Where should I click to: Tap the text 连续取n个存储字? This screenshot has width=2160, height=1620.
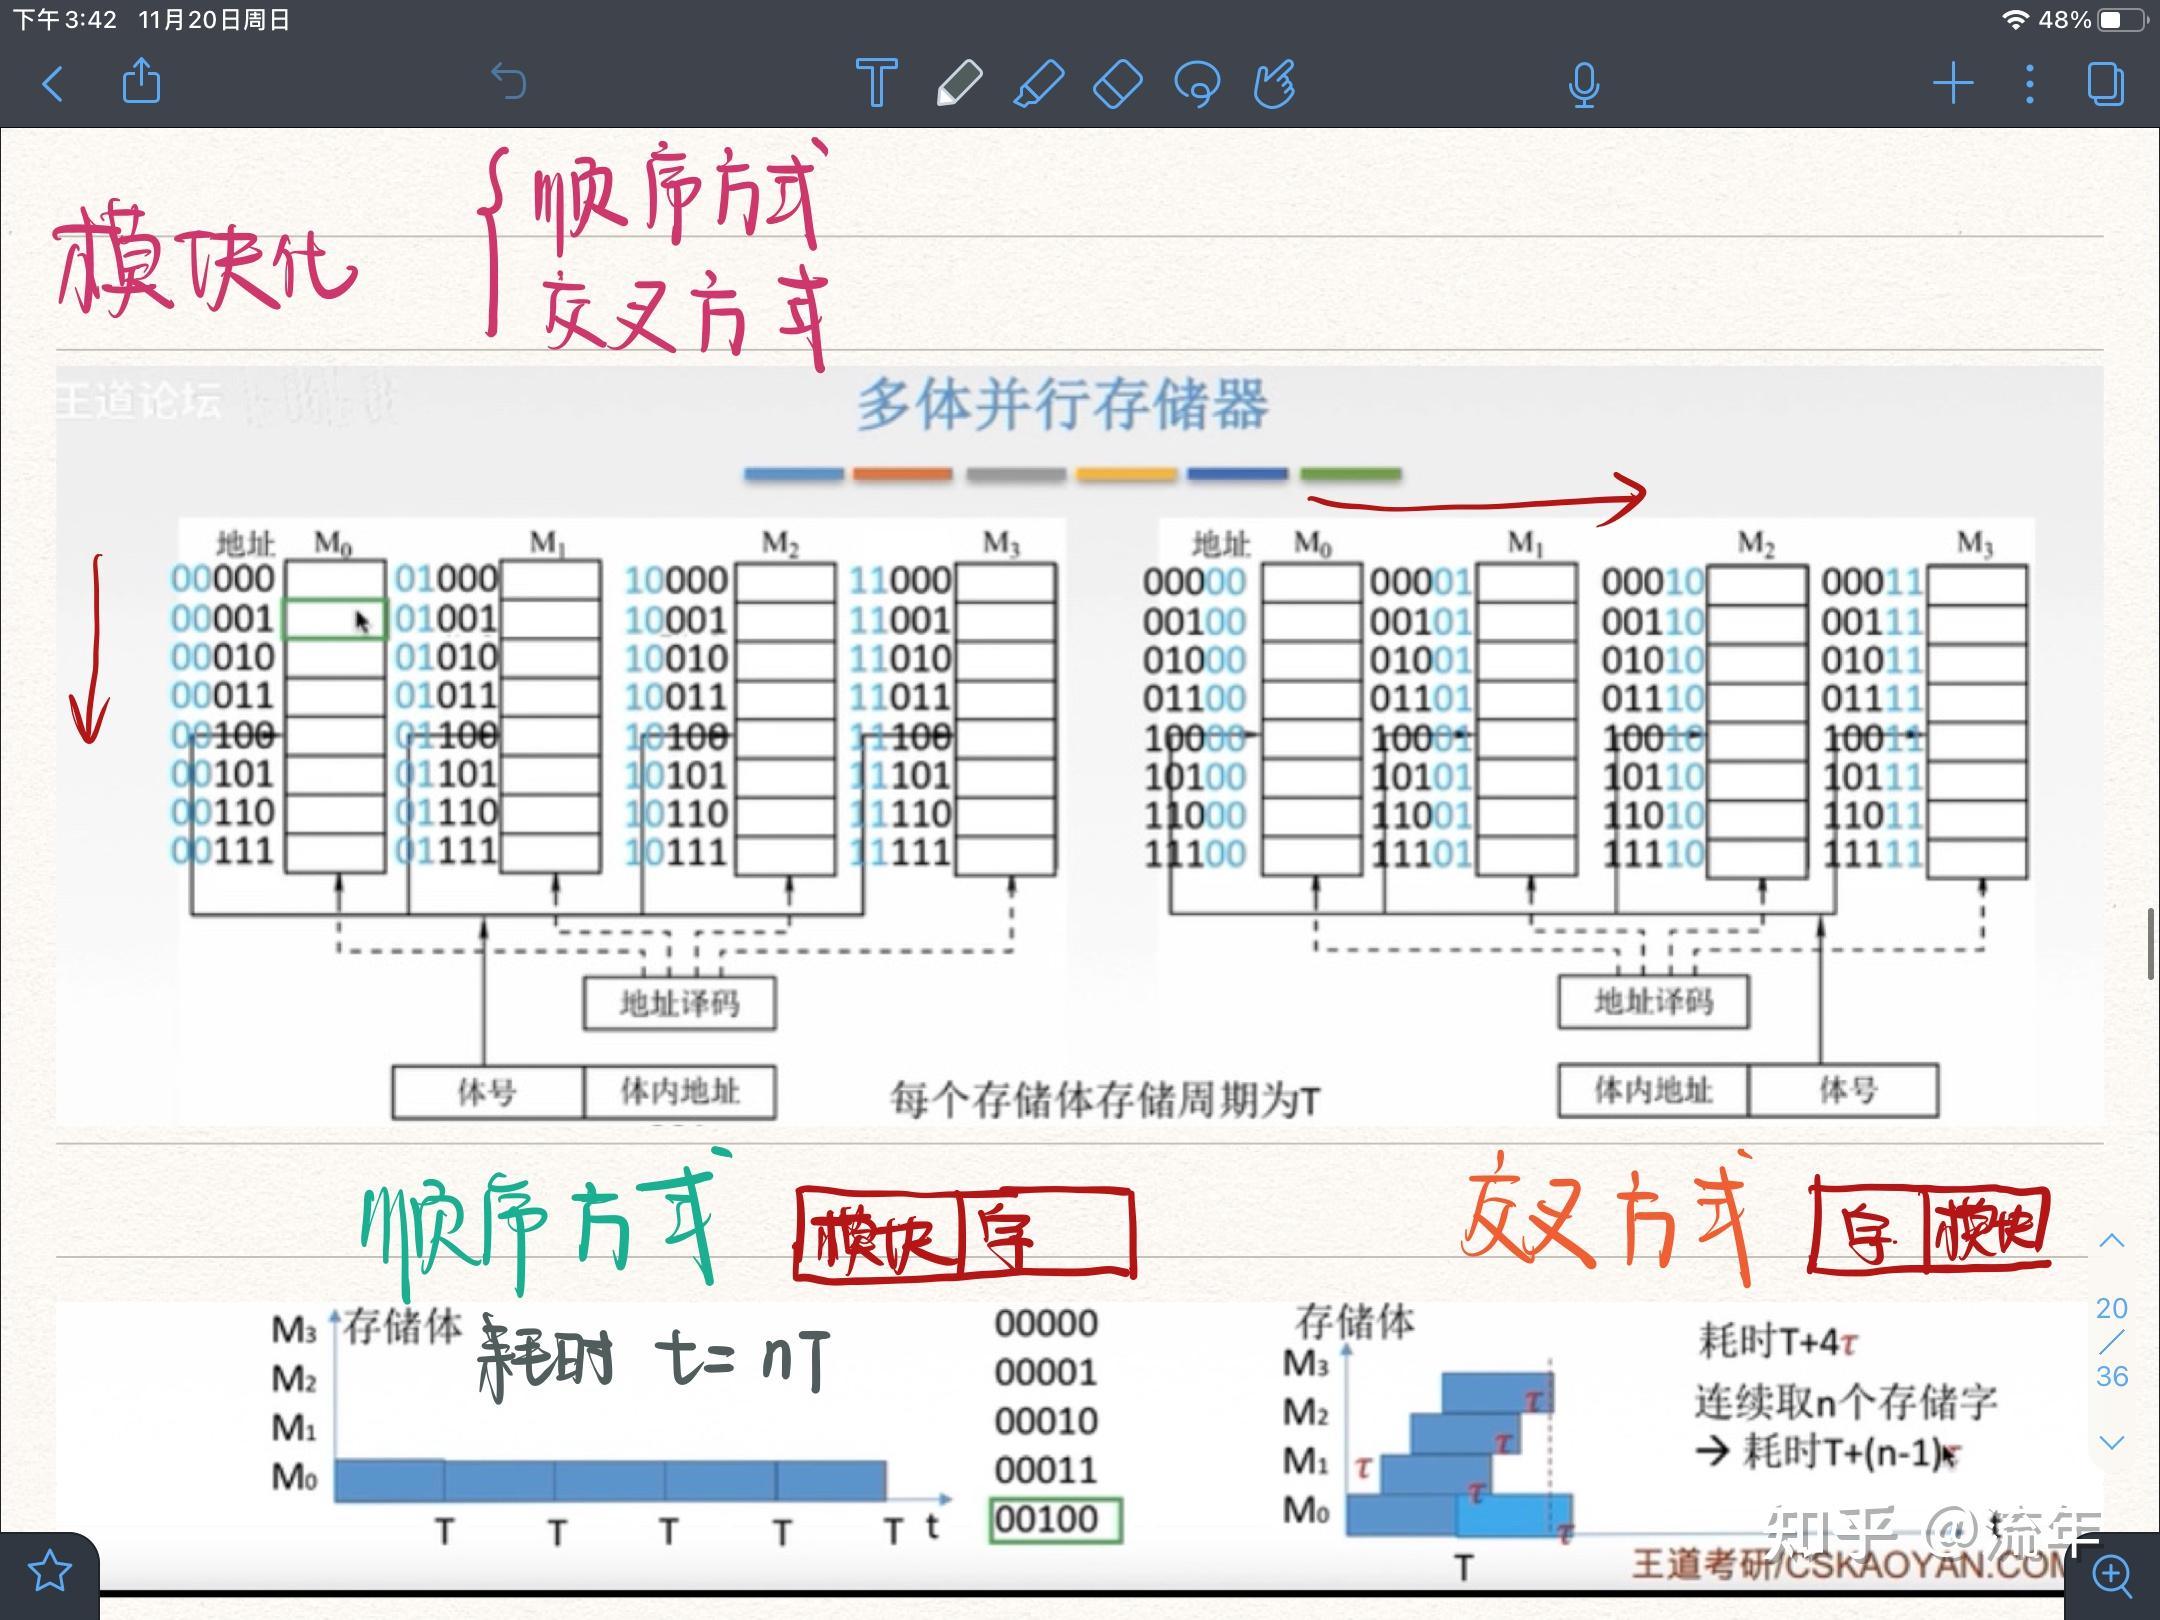(x=1845, y=1402)
